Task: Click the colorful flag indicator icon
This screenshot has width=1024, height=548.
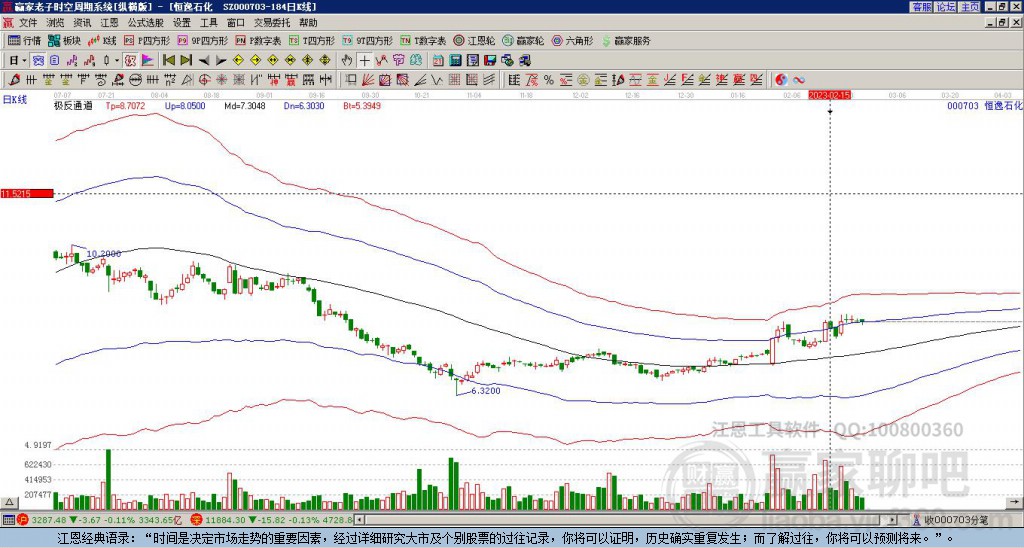Action: click(148, 60)
